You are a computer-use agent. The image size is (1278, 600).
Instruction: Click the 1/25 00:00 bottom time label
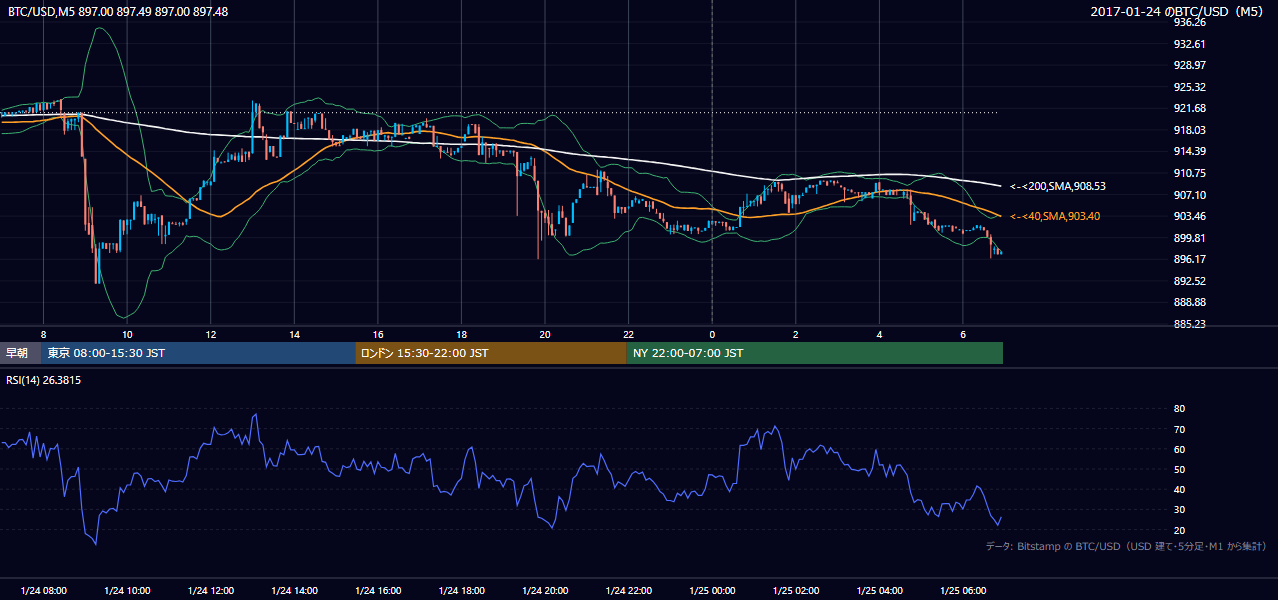tap(712, 590)
